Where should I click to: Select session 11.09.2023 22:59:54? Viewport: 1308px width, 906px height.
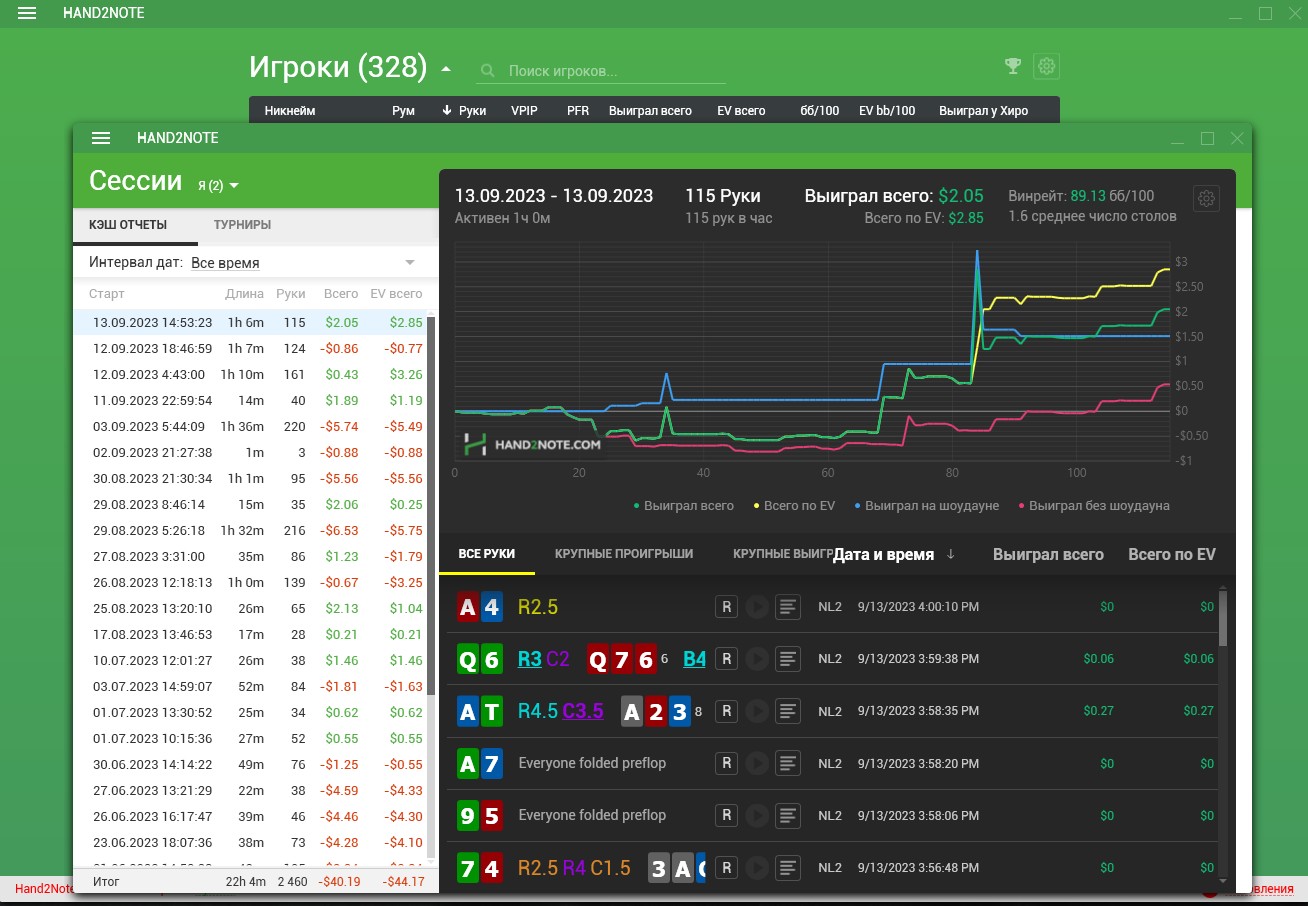[x=249, y=401]
